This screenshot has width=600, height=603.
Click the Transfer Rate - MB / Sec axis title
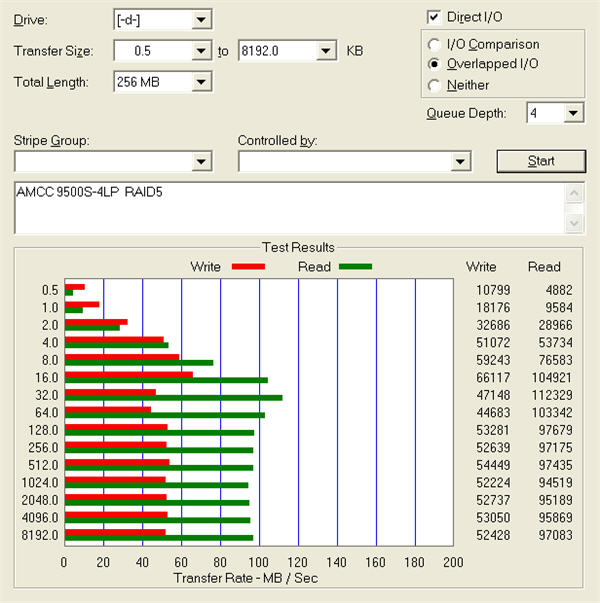coord(246,578)
